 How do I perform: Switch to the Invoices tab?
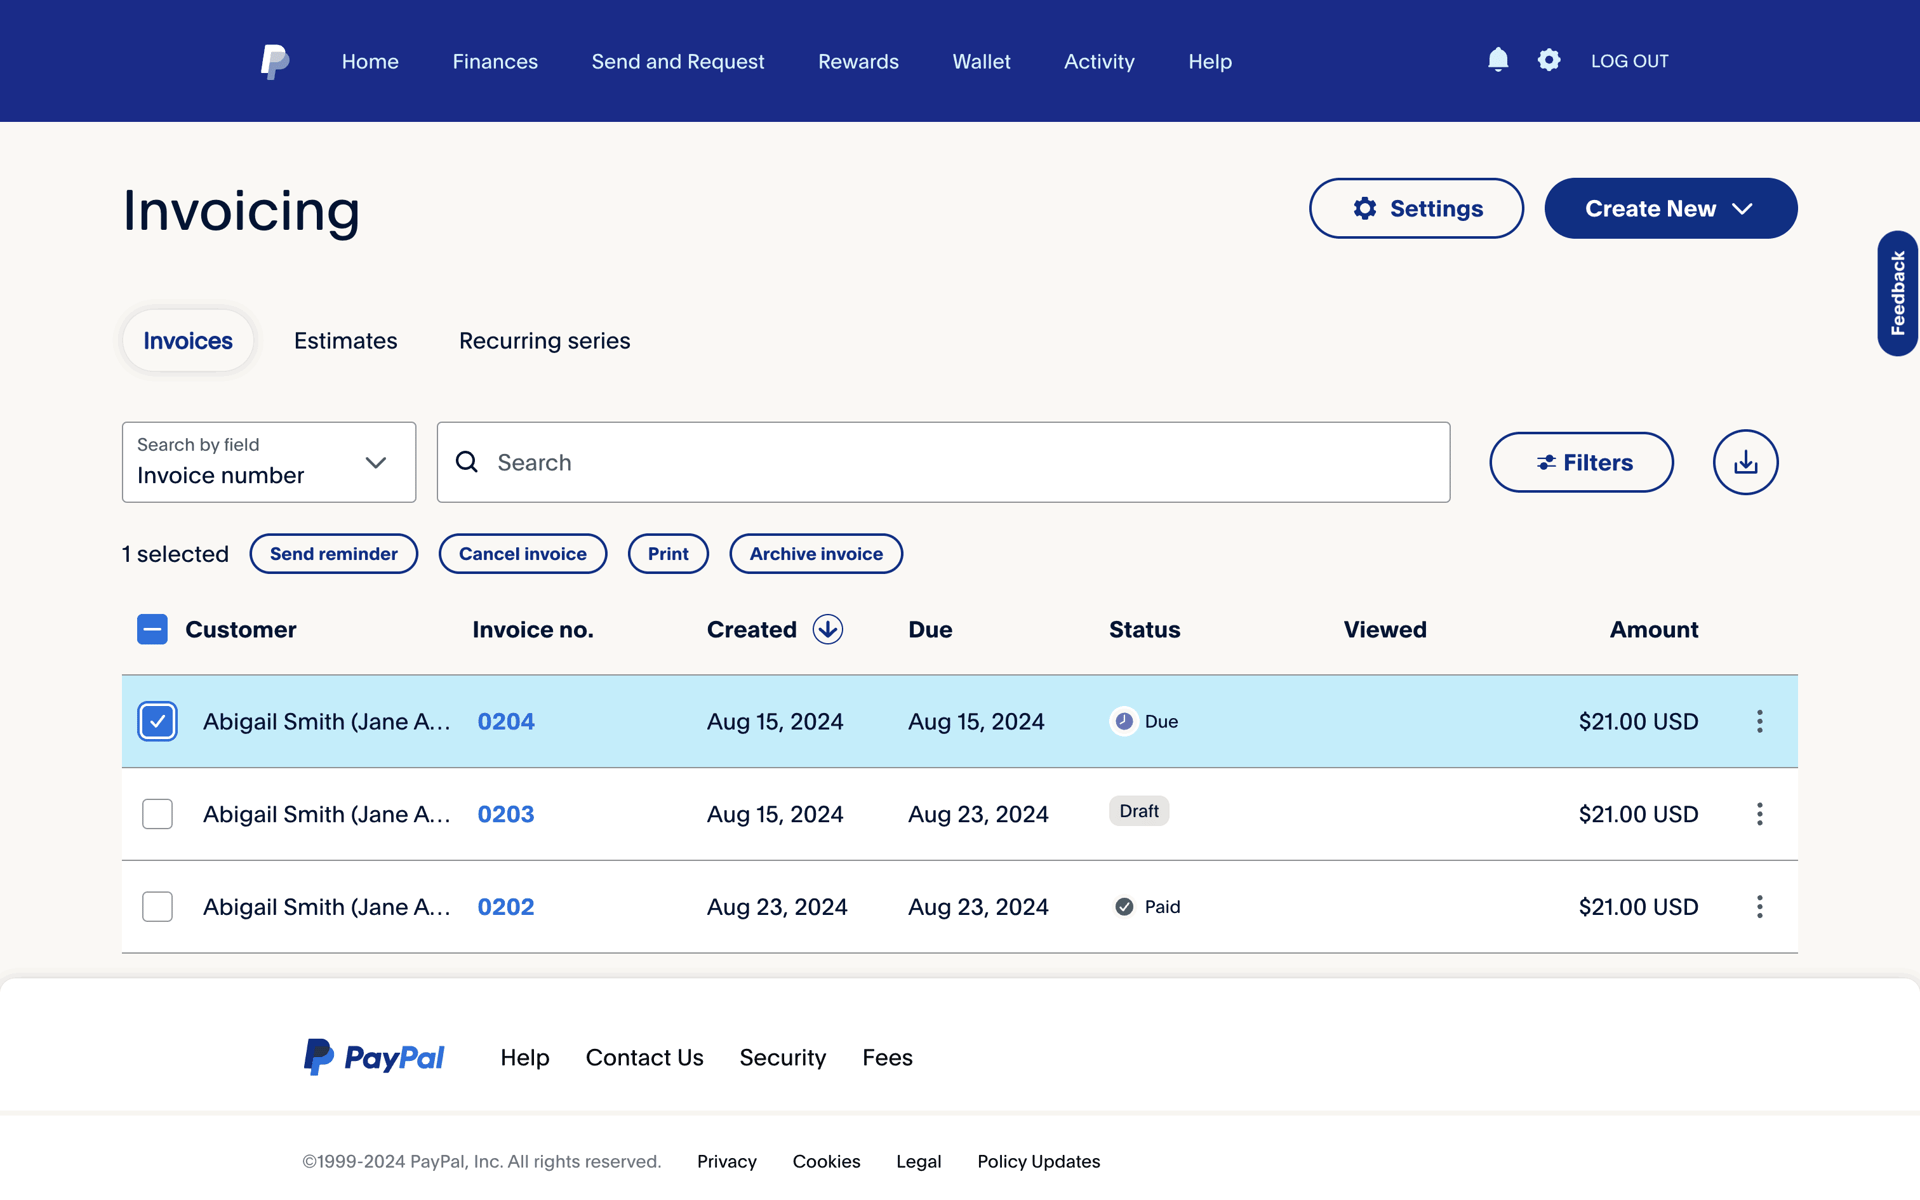tap(188, 340)
